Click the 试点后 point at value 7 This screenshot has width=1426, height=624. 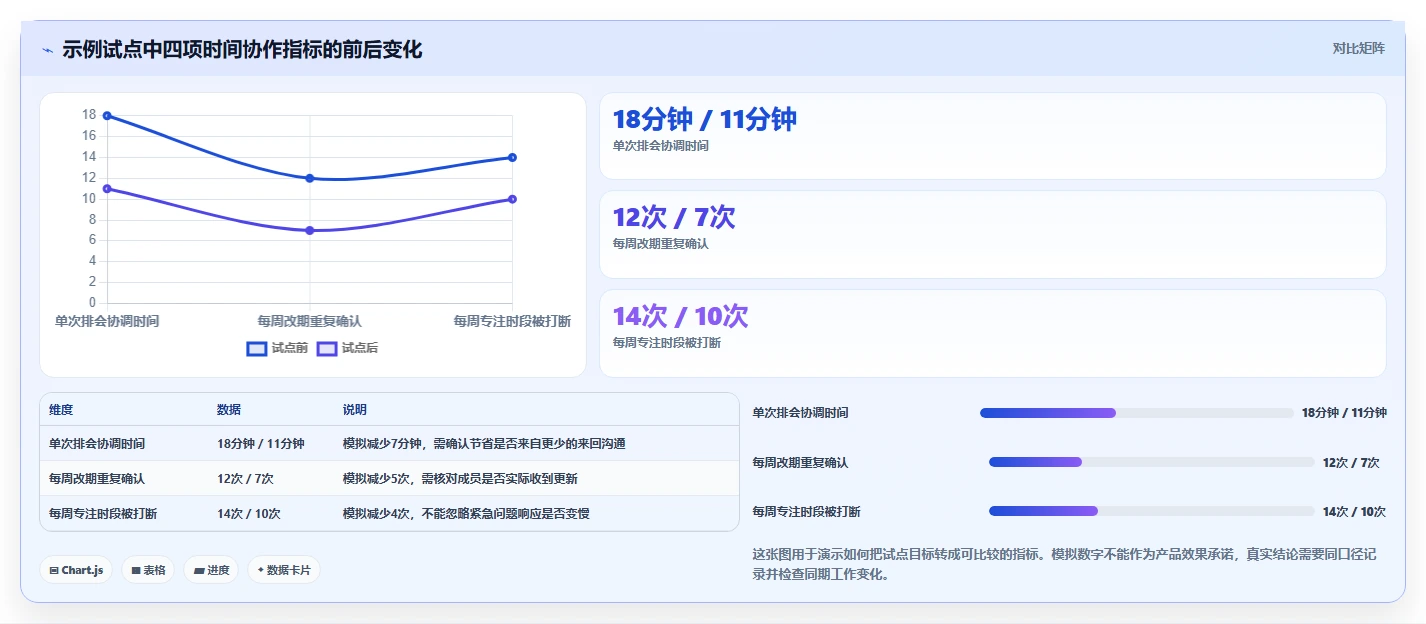pos(310,230)
